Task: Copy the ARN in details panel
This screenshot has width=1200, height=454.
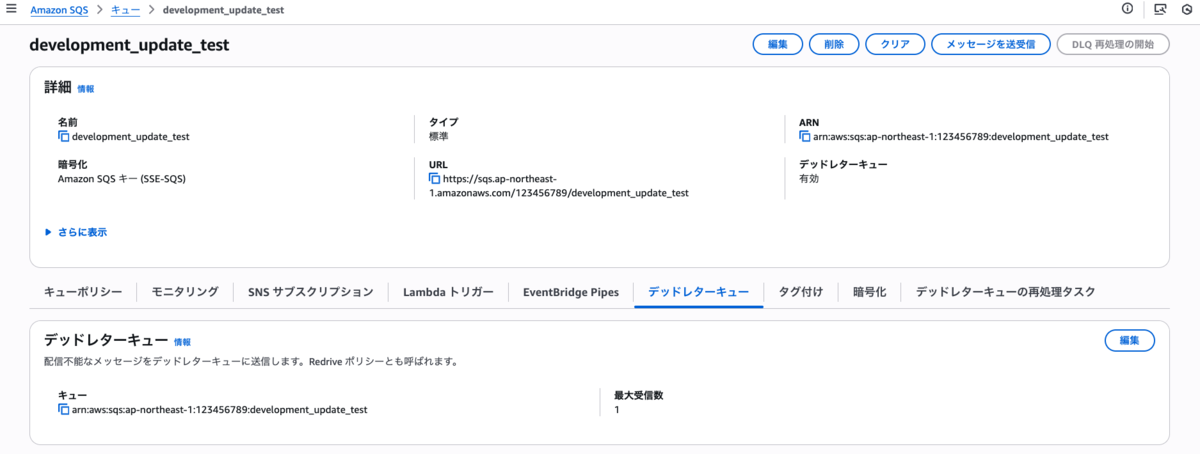Action: [804, 136]
